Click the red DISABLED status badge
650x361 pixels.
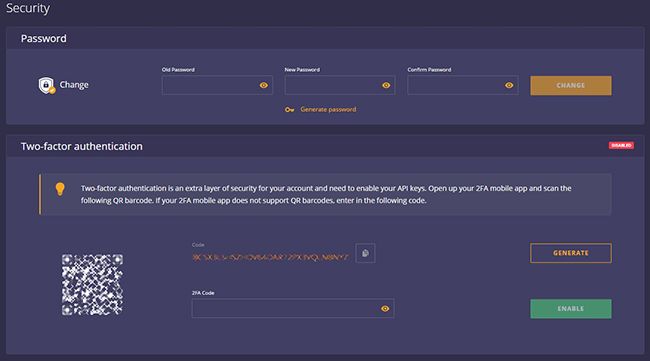pos(621,145)
